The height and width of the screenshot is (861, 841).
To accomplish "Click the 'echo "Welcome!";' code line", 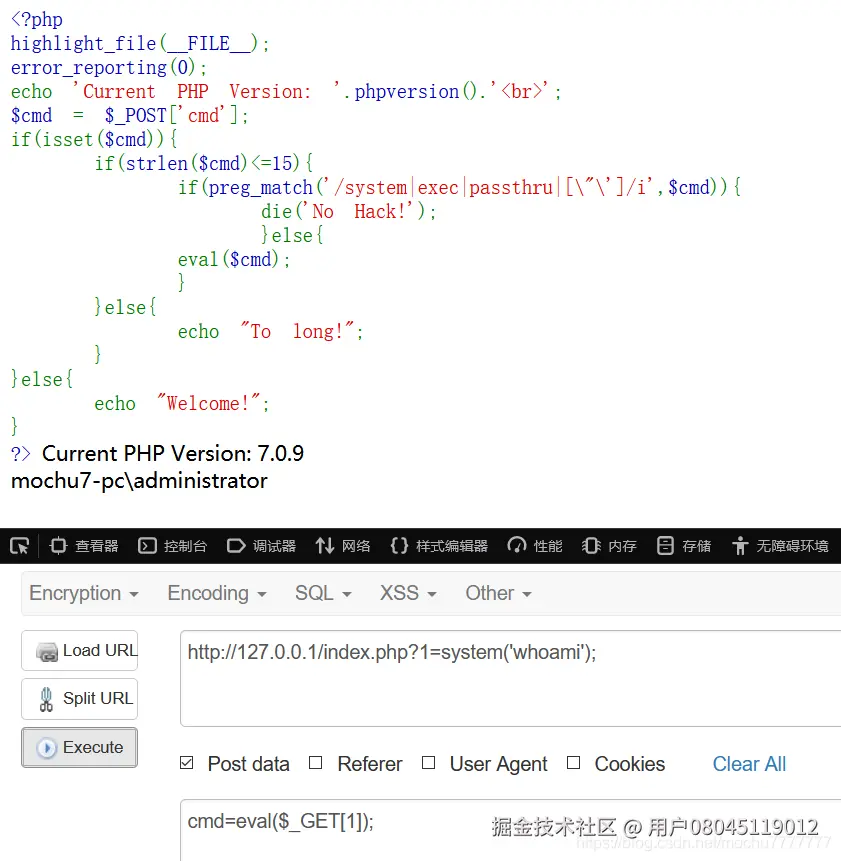I will (x=182, y=404).
